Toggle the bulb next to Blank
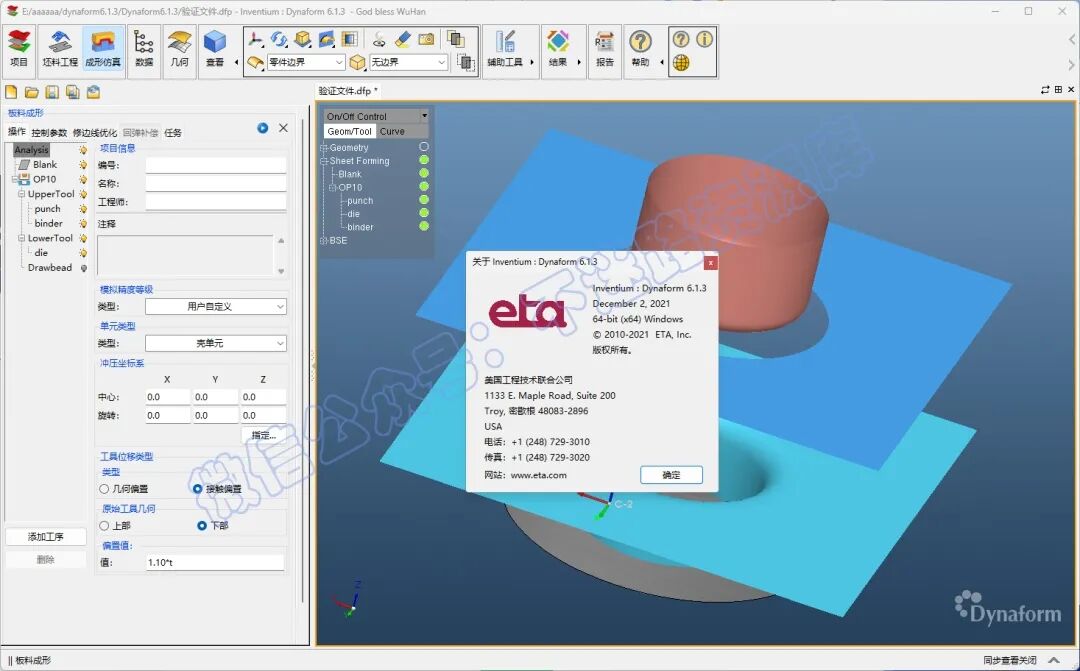 click(x=83, y=165)
